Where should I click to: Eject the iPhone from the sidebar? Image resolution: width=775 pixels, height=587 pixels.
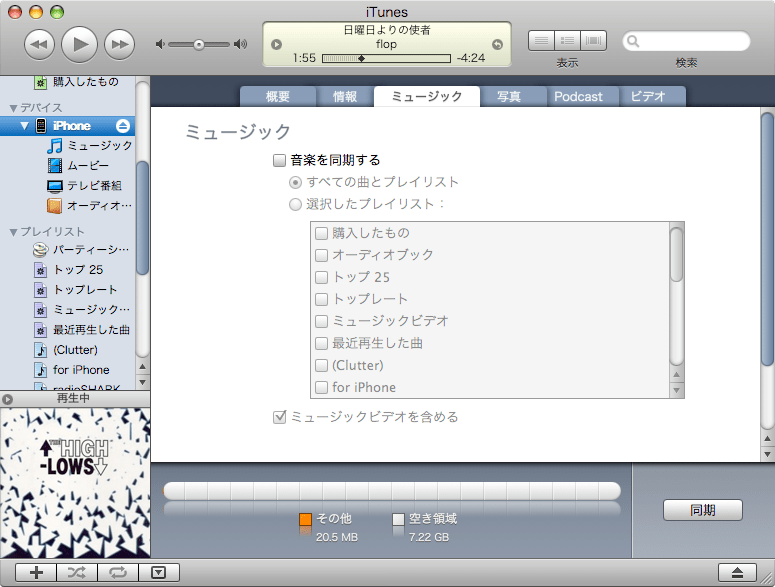pos(123,126)
